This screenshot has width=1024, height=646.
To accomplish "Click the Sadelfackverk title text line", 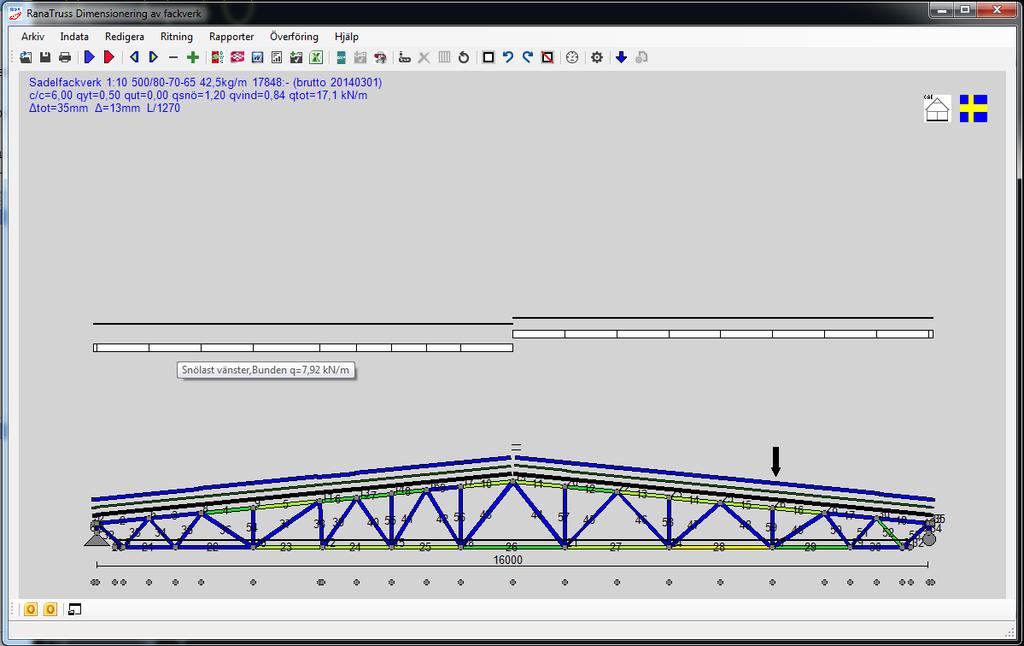I will click(x=206, y=82).
